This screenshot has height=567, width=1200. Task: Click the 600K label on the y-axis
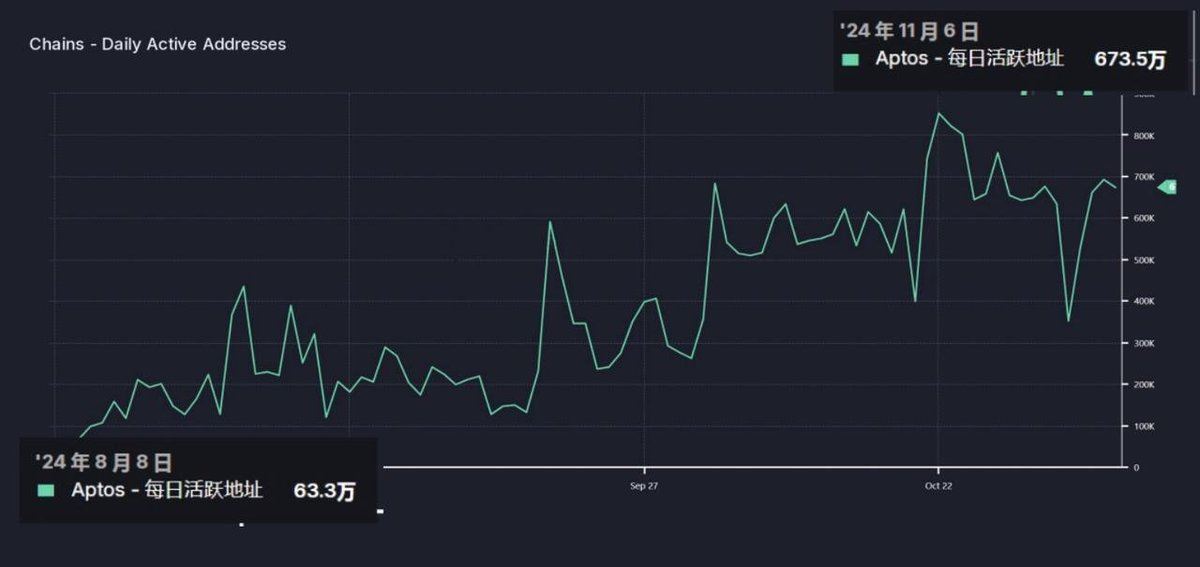1144,218
